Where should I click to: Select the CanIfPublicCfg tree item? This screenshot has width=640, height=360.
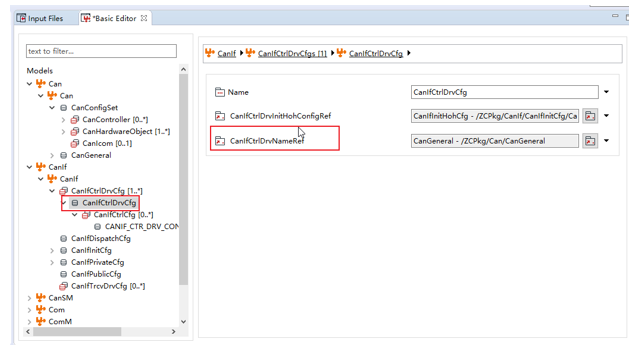pyautogui.click(x=96, y=274)
